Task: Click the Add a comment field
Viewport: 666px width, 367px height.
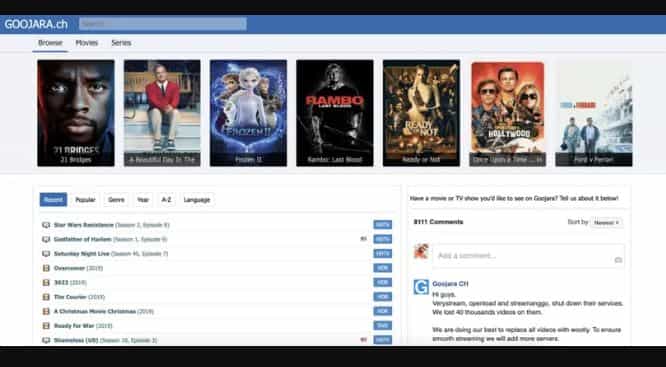Action: point(528,256)
